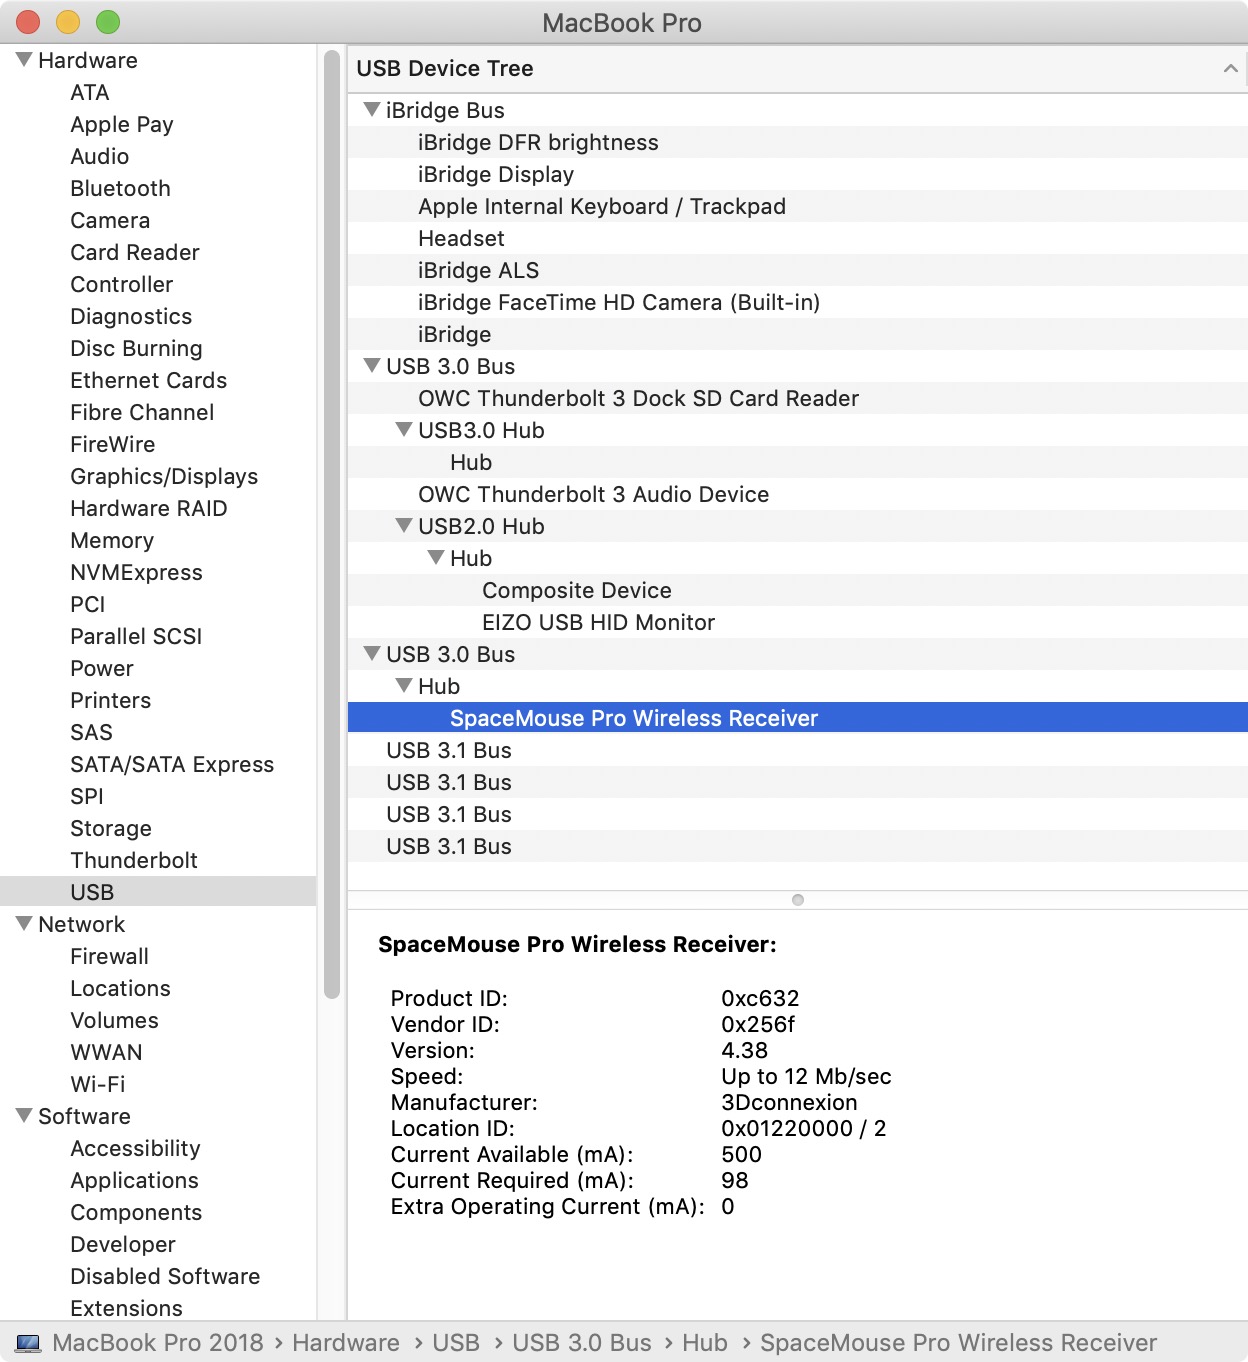Viewport: 1248px width, 1362px height.
Task: Select USB in the sidebar
Action: (x=158, y=891)
